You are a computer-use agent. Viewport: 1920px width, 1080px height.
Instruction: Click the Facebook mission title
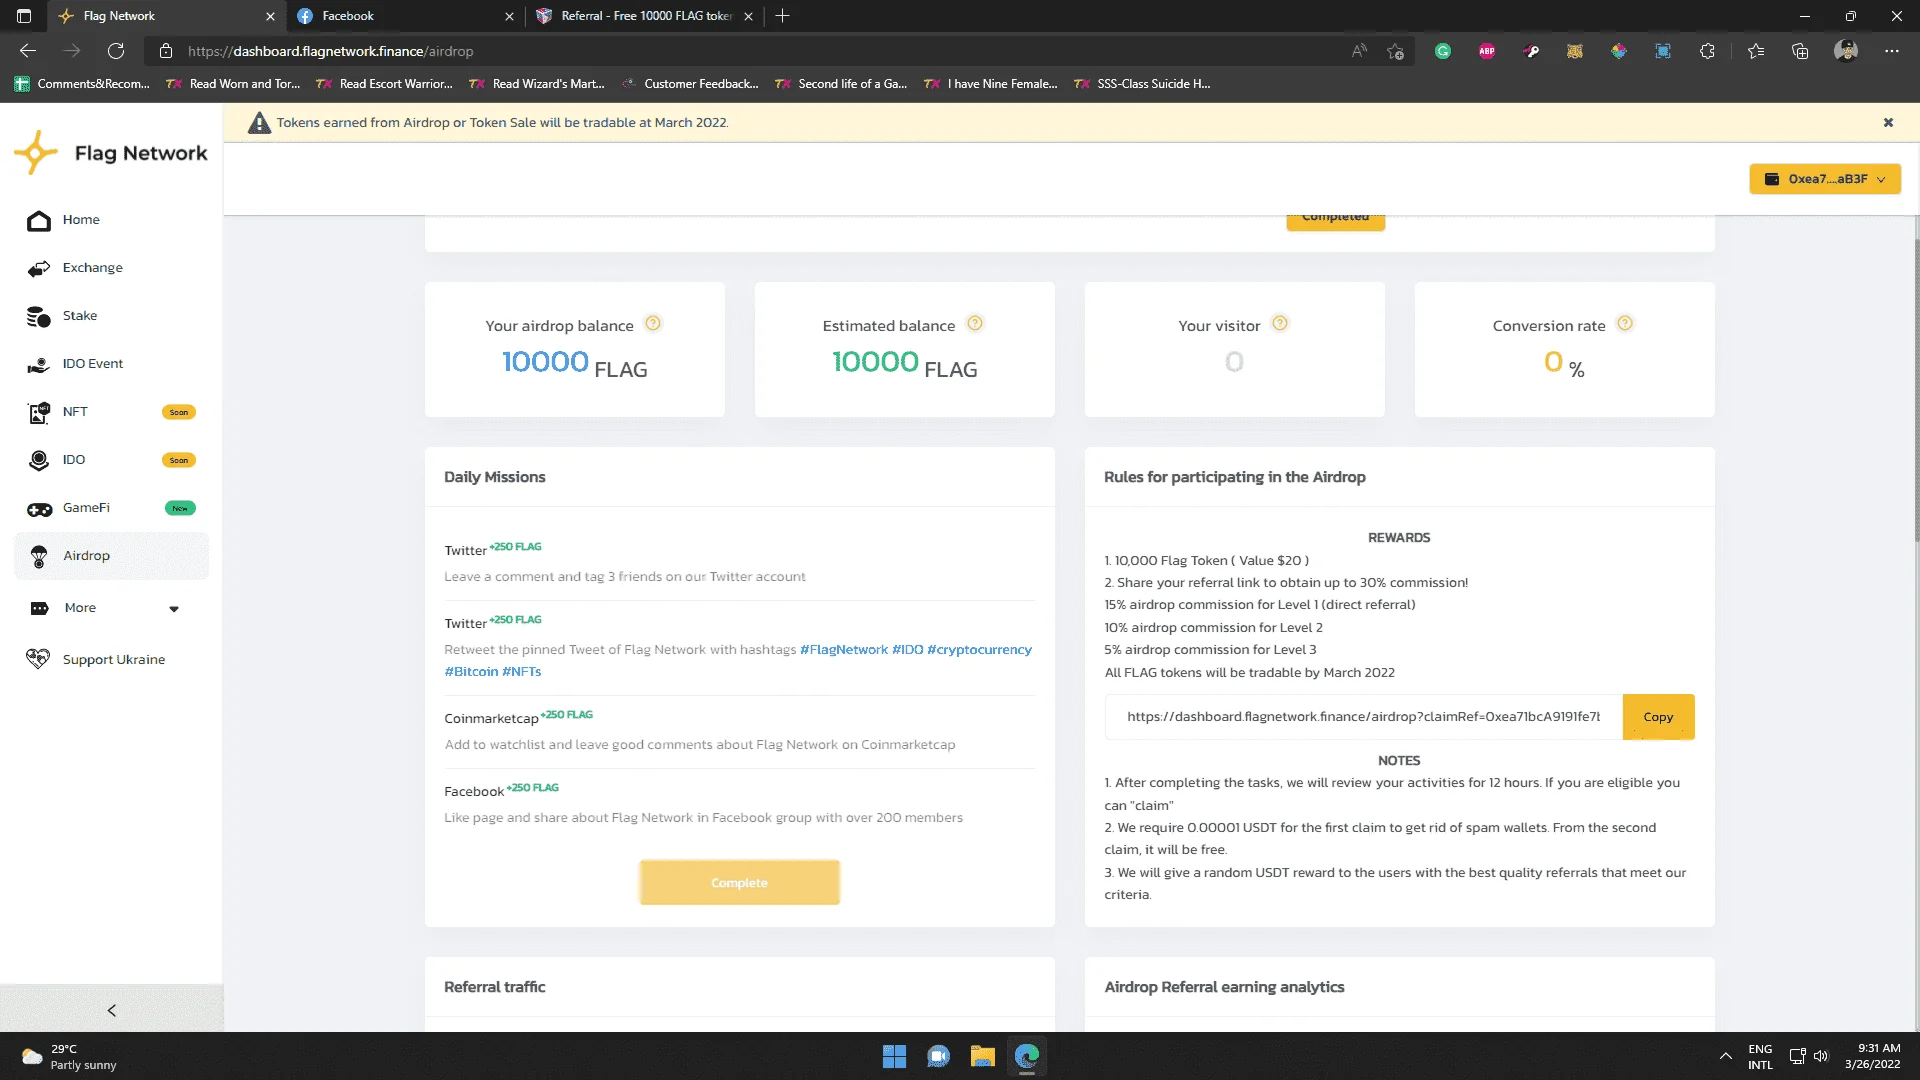pyautogui.click(x=474, y=792)
